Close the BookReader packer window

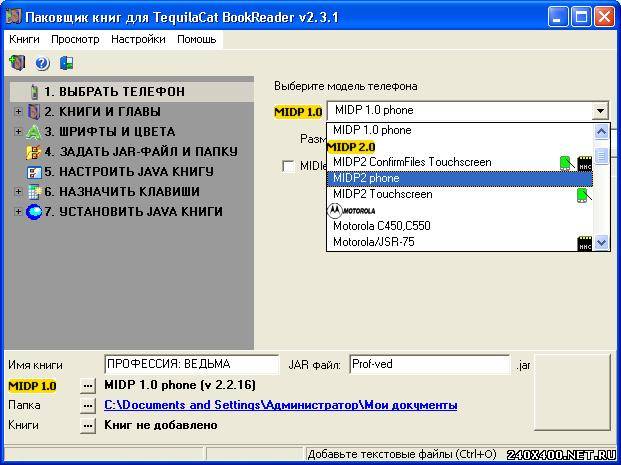tap(605, 17)
